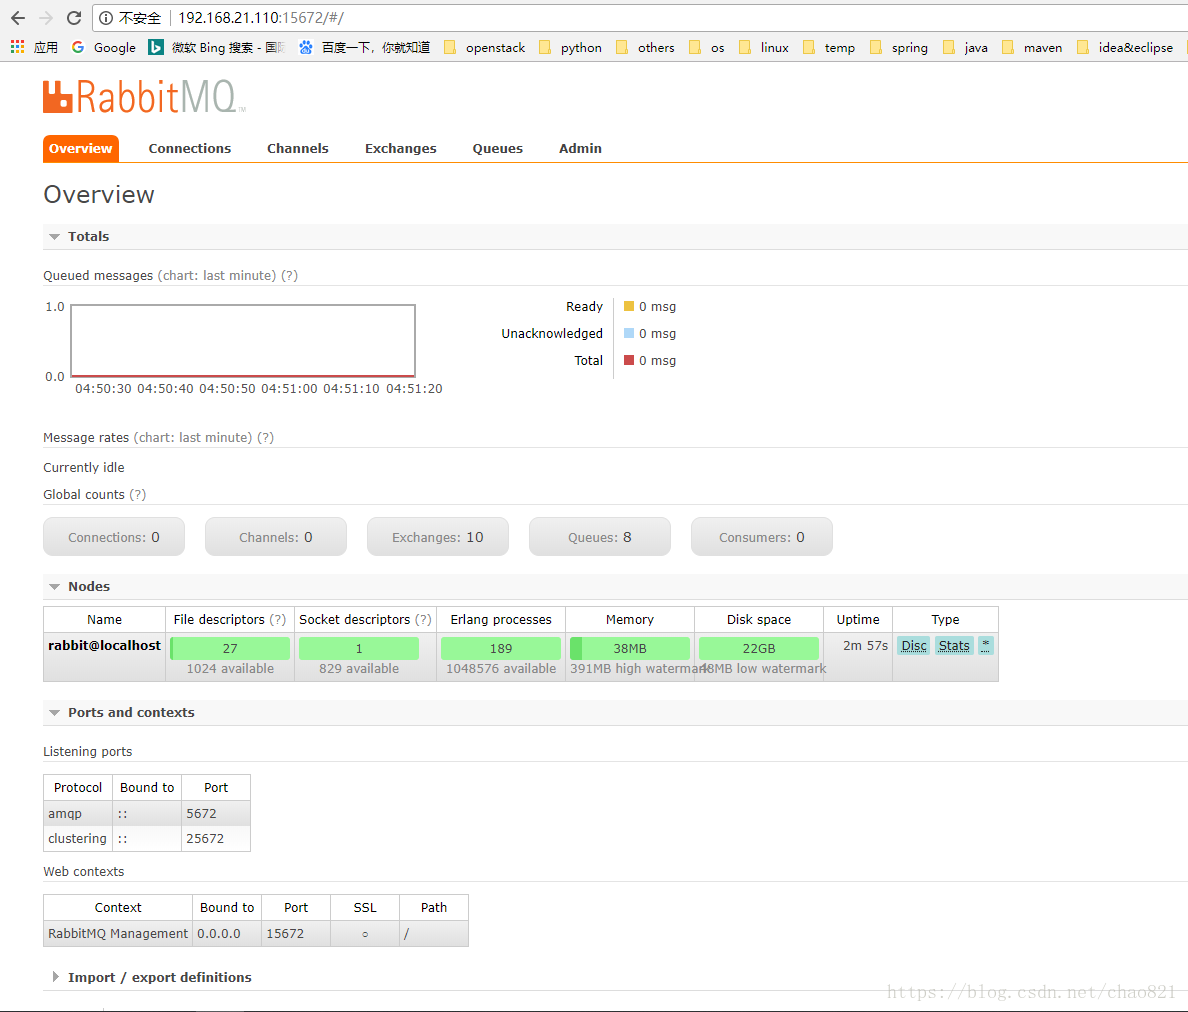Screen dimensions: 1188x1012
Task: Open the java bookmark folder
Action: click(965, 47)
